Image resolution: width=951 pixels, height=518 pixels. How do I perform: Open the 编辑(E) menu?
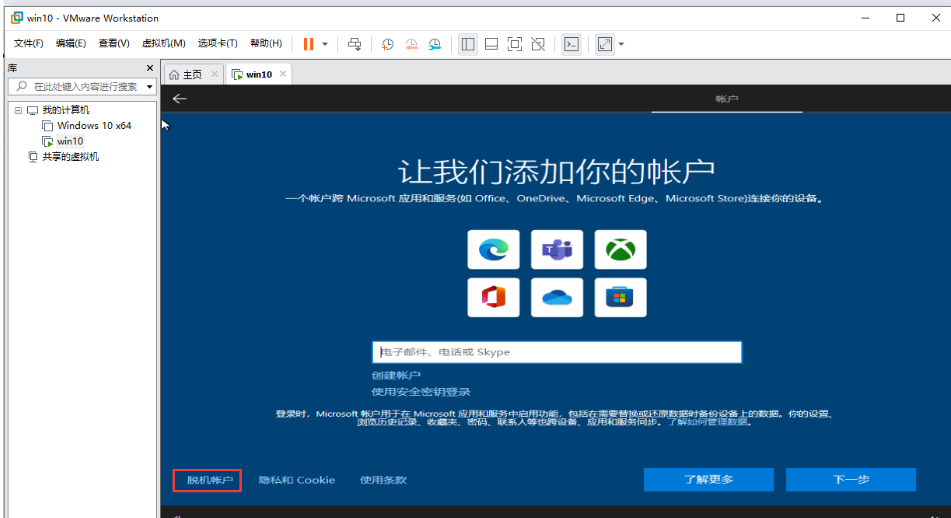(71, 43)
